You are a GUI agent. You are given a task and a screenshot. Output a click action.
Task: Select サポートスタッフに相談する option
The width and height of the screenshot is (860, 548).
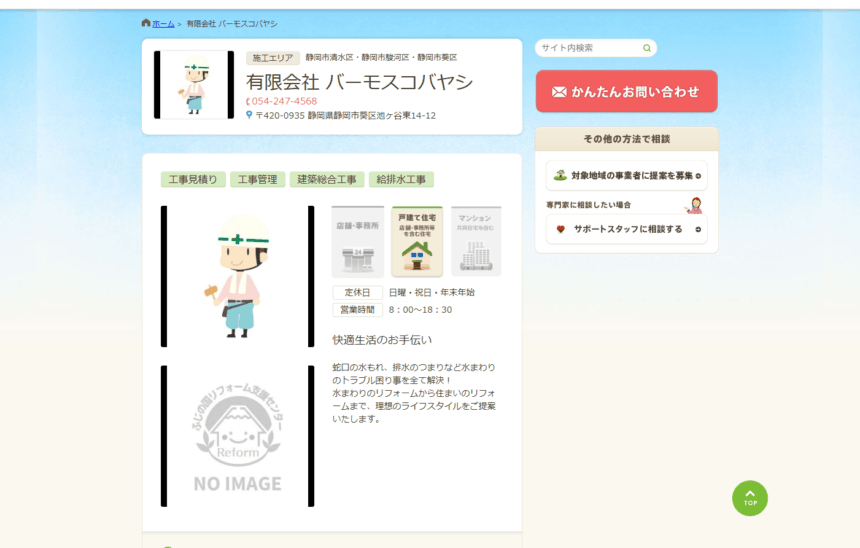(x=626, y=229)
